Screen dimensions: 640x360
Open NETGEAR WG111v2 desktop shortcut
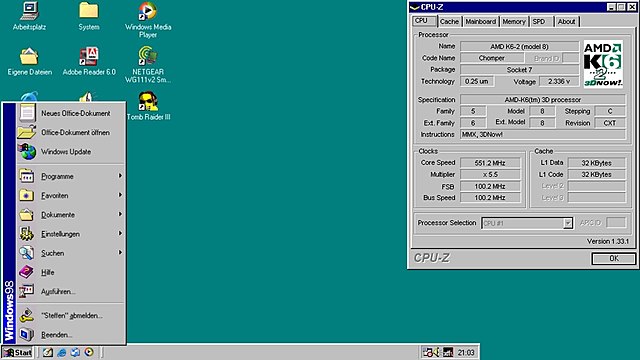click(148, 64)
